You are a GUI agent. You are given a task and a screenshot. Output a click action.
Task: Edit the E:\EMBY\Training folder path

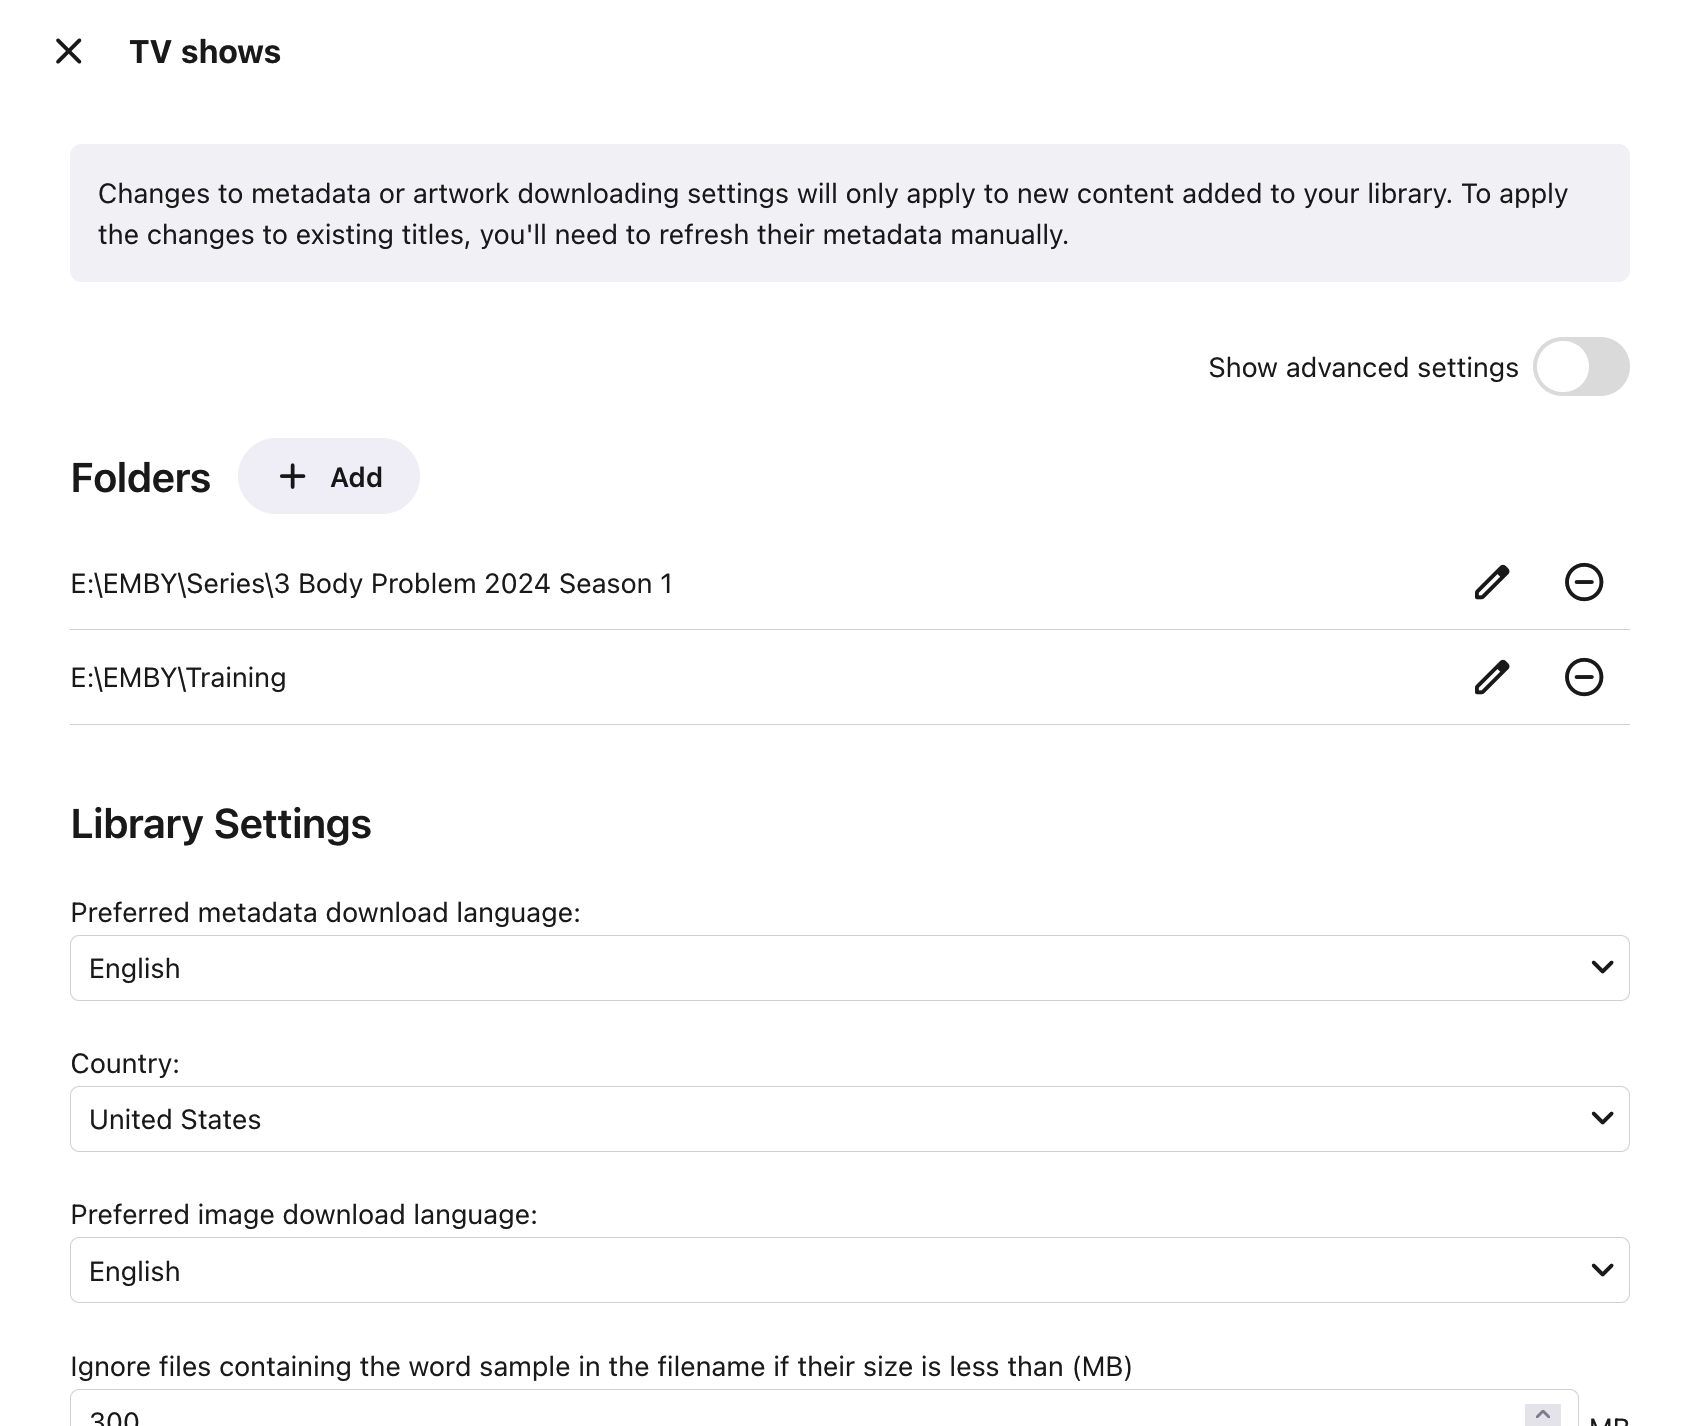[1491, 678]
